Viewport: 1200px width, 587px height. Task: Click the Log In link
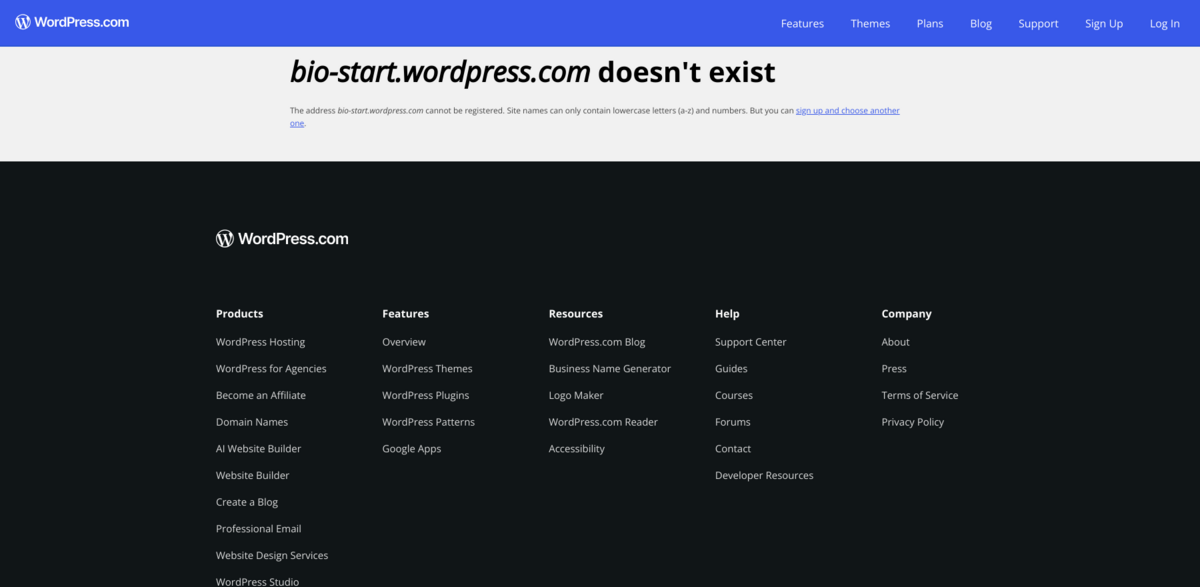click(1164, 23)
